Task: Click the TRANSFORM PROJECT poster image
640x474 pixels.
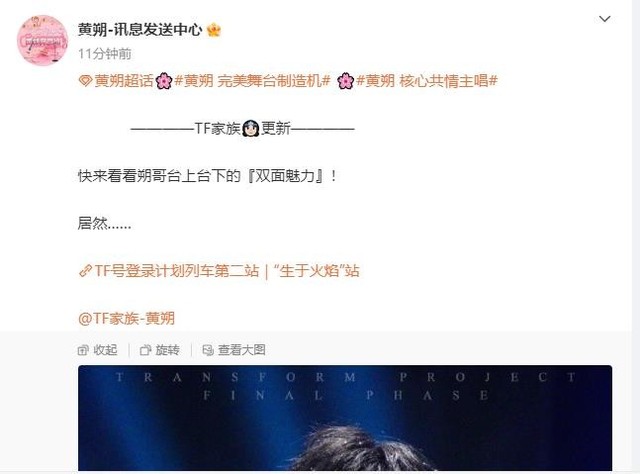Action: [345, 418]
